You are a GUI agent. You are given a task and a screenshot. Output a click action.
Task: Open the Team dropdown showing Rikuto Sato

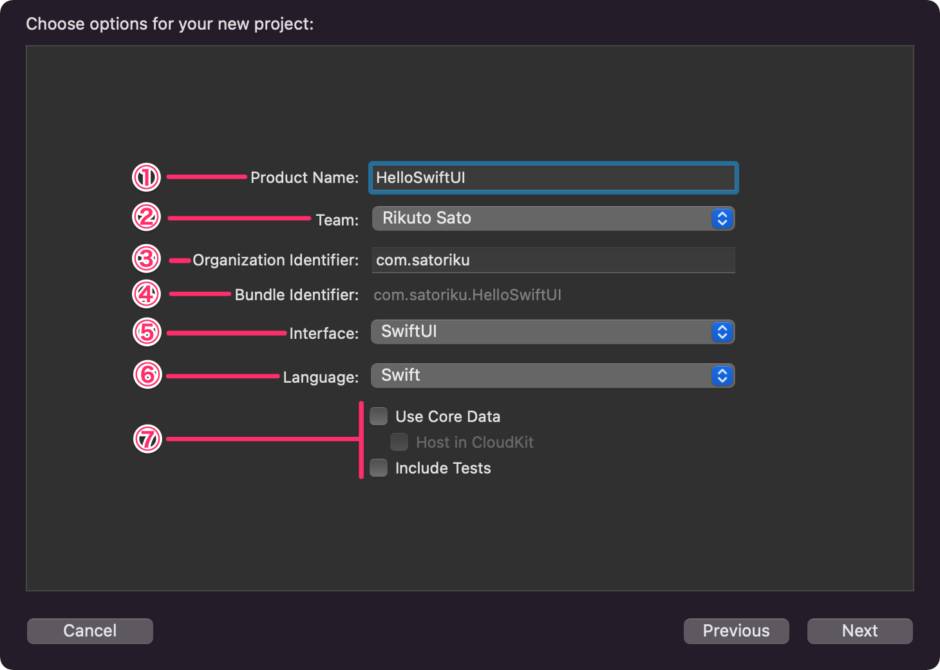point(552,218)
